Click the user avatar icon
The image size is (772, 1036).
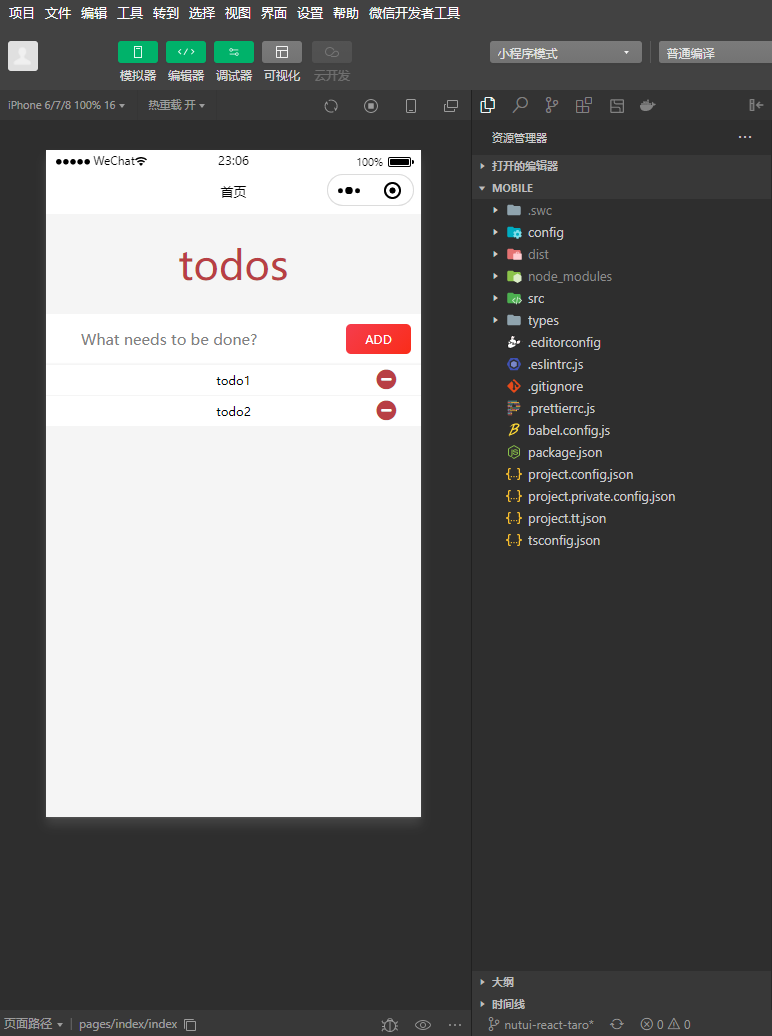22,56
